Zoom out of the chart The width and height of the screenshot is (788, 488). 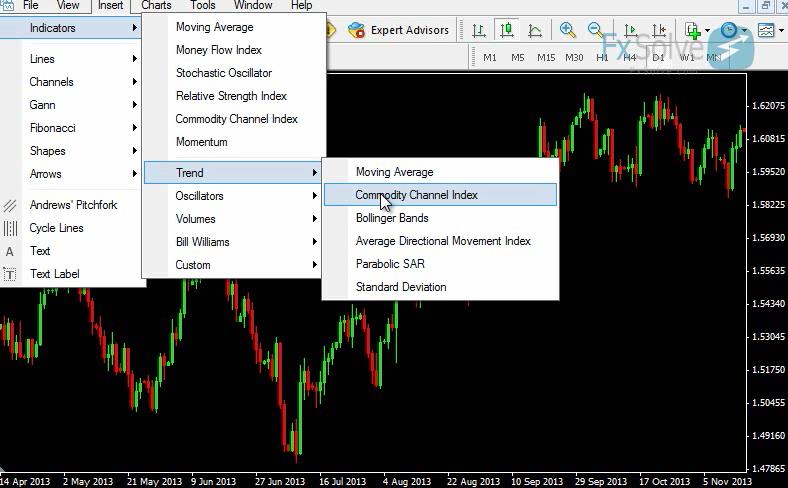(x=596, y=30)
